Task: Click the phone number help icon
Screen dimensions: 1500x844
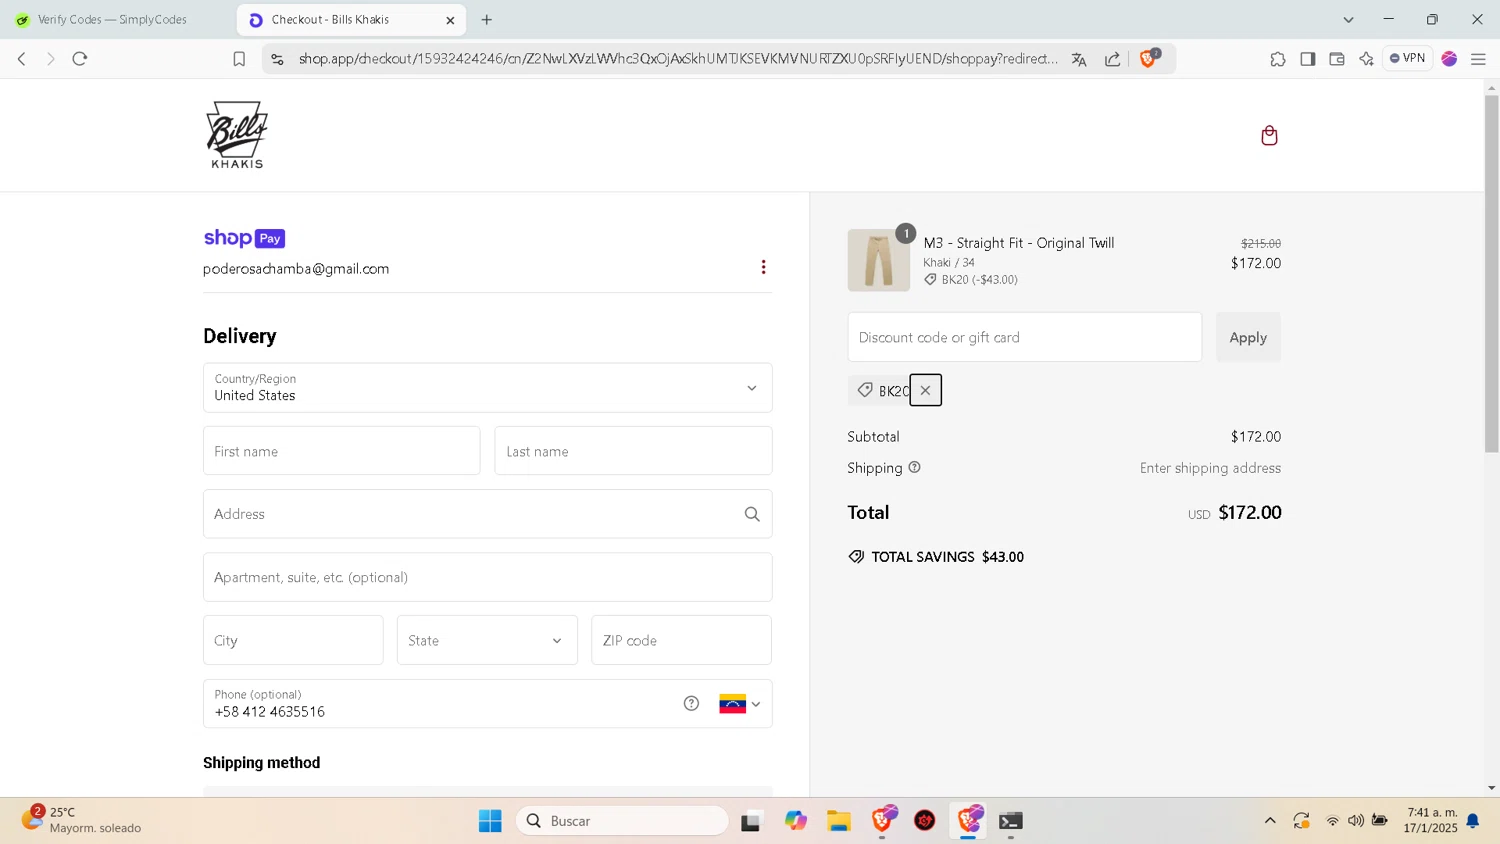Action: 691,703
